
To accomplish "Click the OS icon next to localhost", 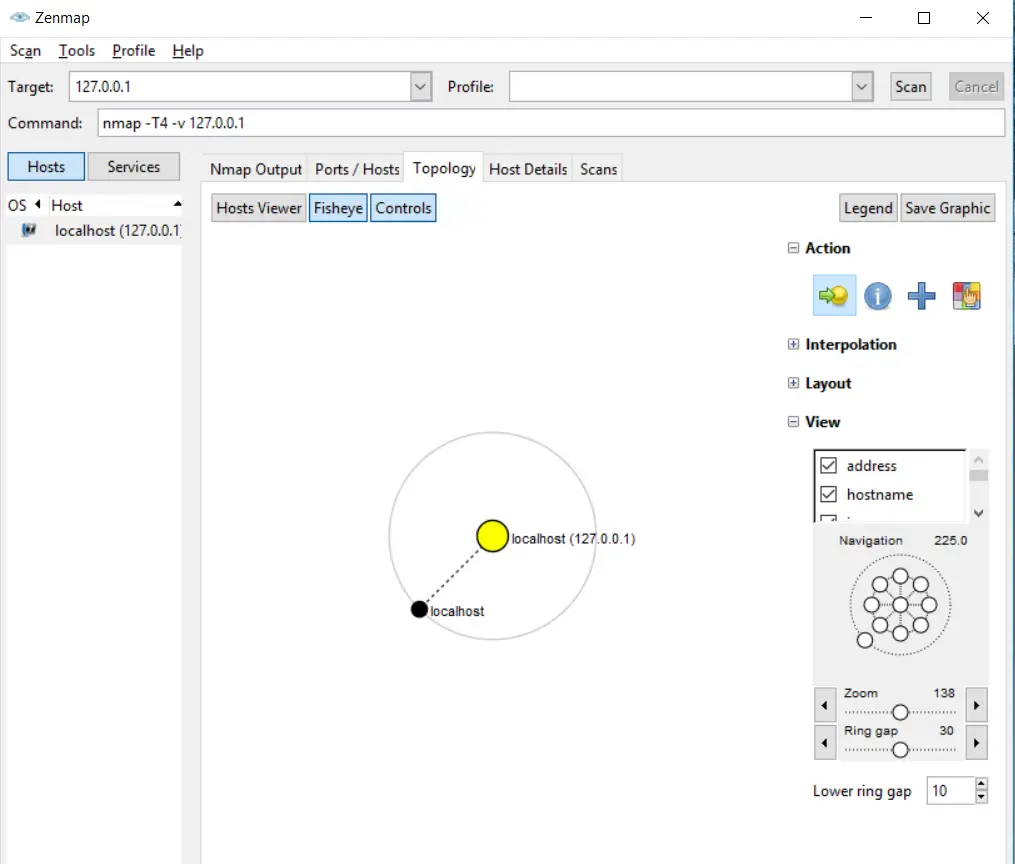I will pyautogui.click(x=28, y=230).
